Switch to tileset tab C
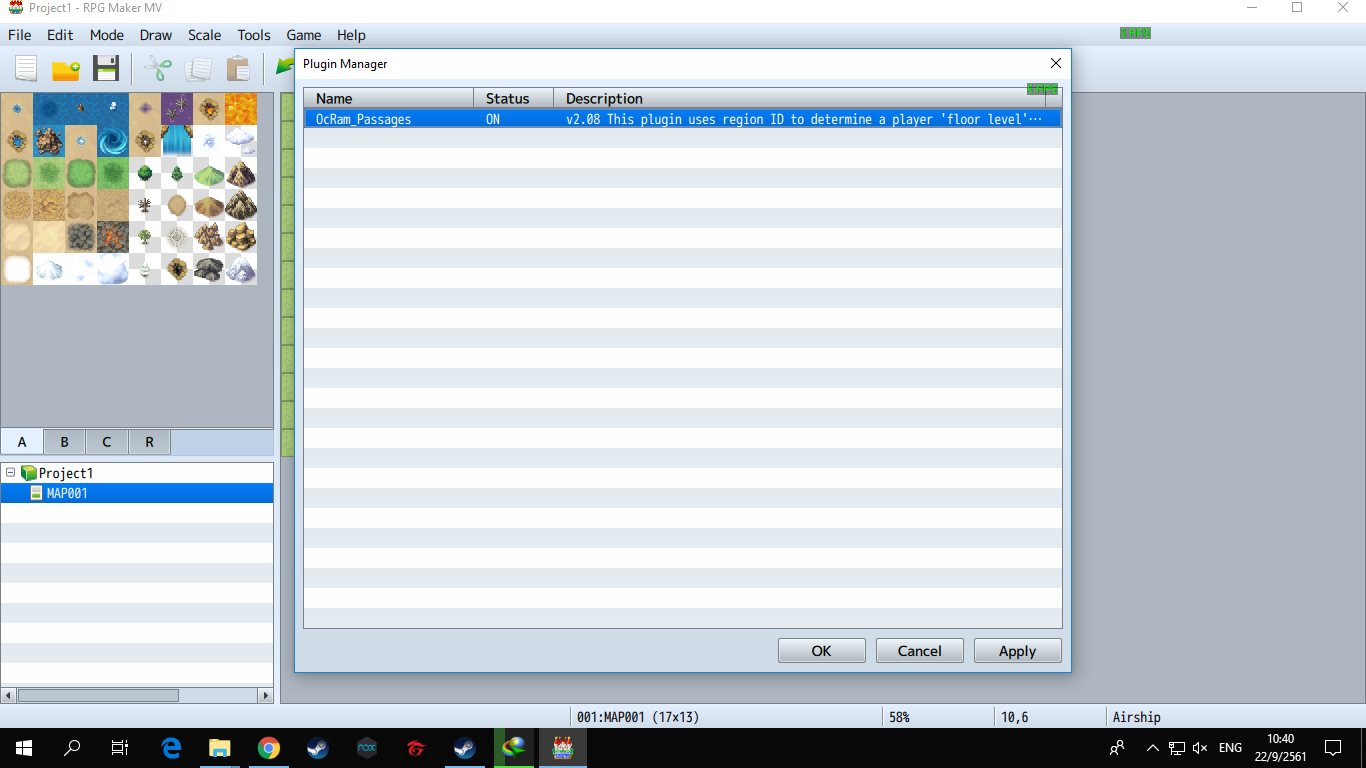The width and height of the screenshot is (1366, 768). coord(106,442)
